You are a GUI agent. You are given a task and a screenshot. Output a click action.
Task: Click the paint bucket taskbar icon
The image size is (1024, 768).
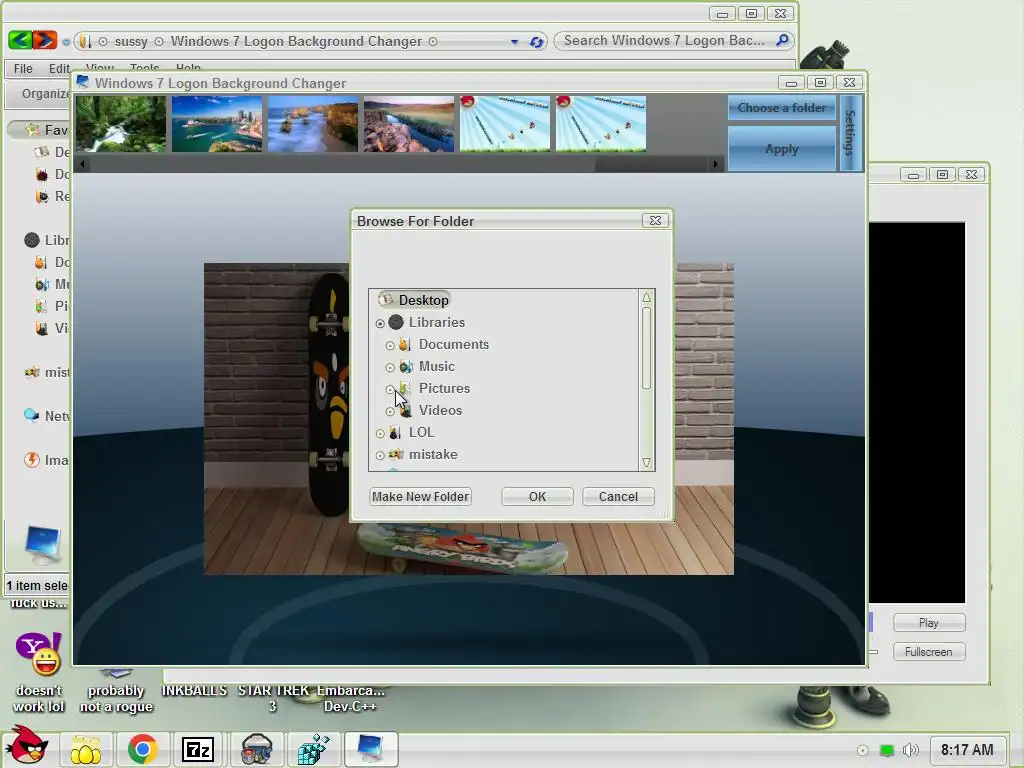pos(256,749)
